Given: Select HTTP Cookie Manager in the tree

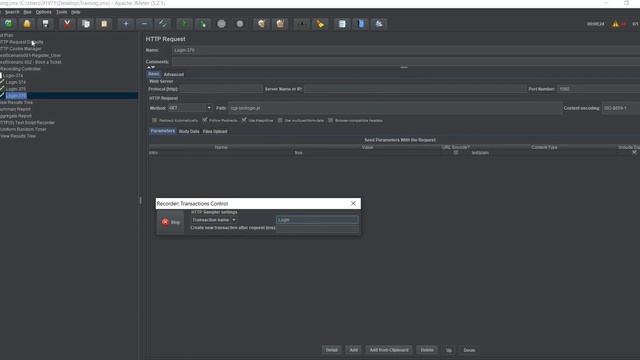Looking at the screenshot, I should pos(20,49).
